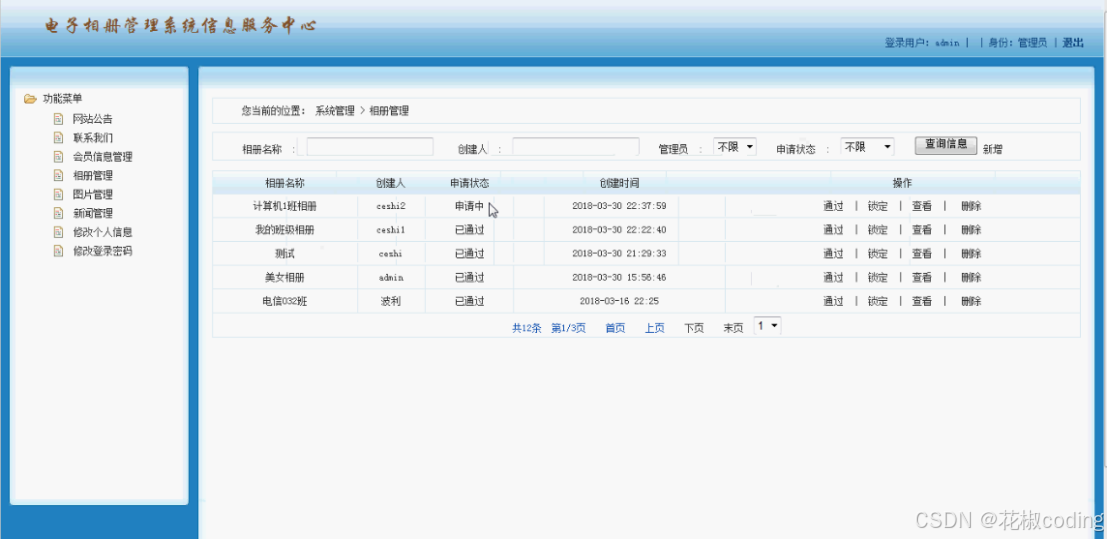Click the folder icon beside 功能菜单
The image size is (1108, 540).
30,99
